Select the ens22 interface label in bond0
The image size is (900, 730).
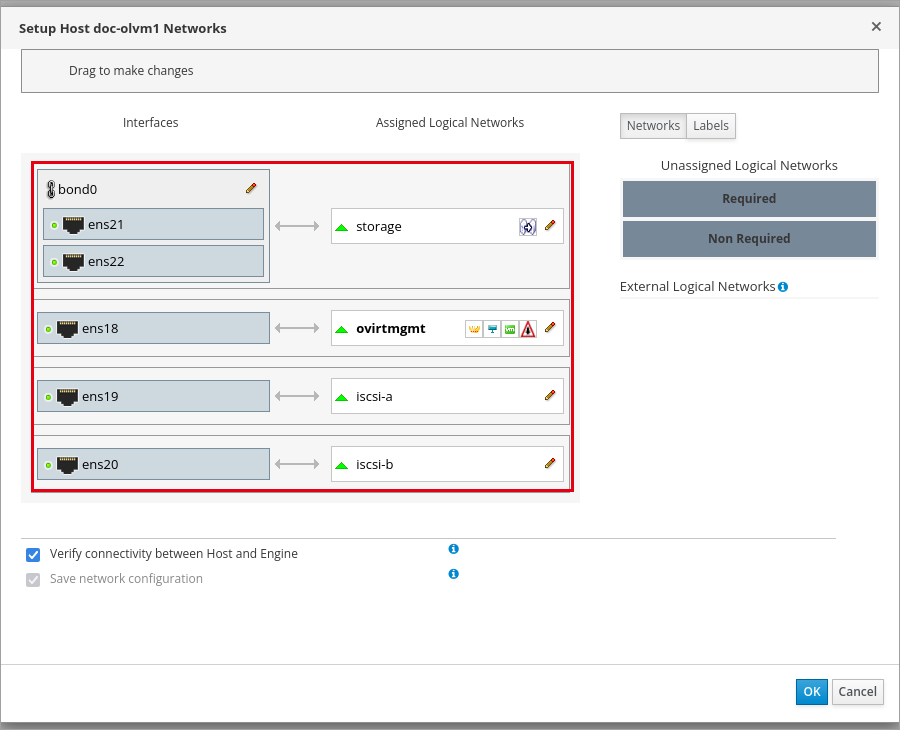coord(106,262)
